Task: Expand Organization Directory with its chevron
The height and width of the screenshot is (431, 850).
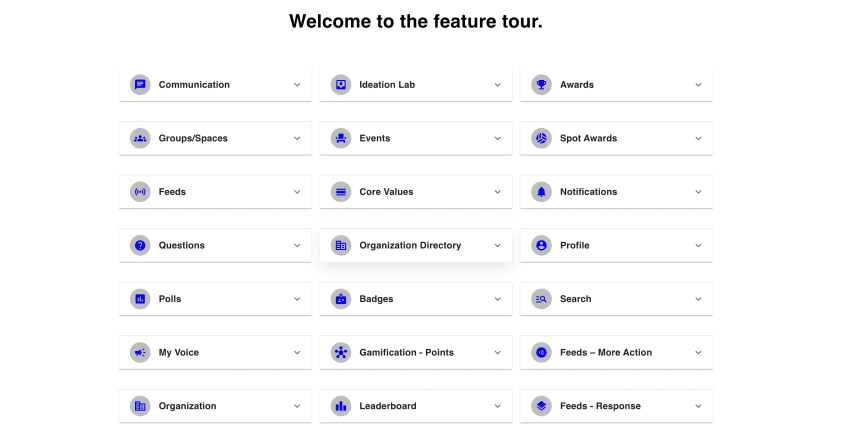Action: (497, 245)
